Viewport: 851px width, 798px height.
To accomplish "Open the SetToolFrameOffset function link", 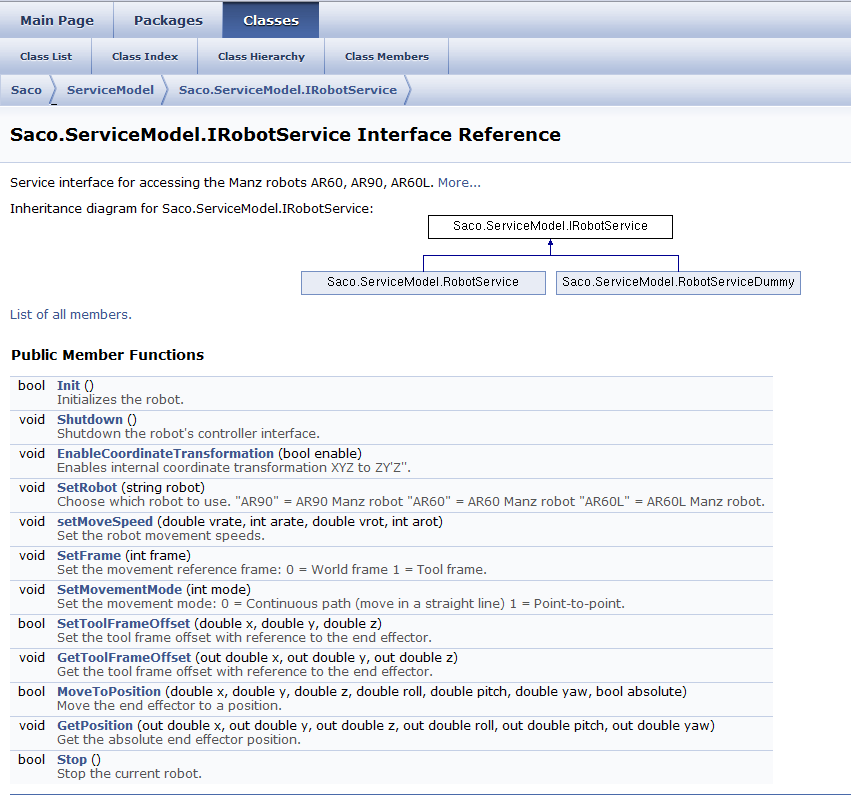I will [x=124, y=624].
